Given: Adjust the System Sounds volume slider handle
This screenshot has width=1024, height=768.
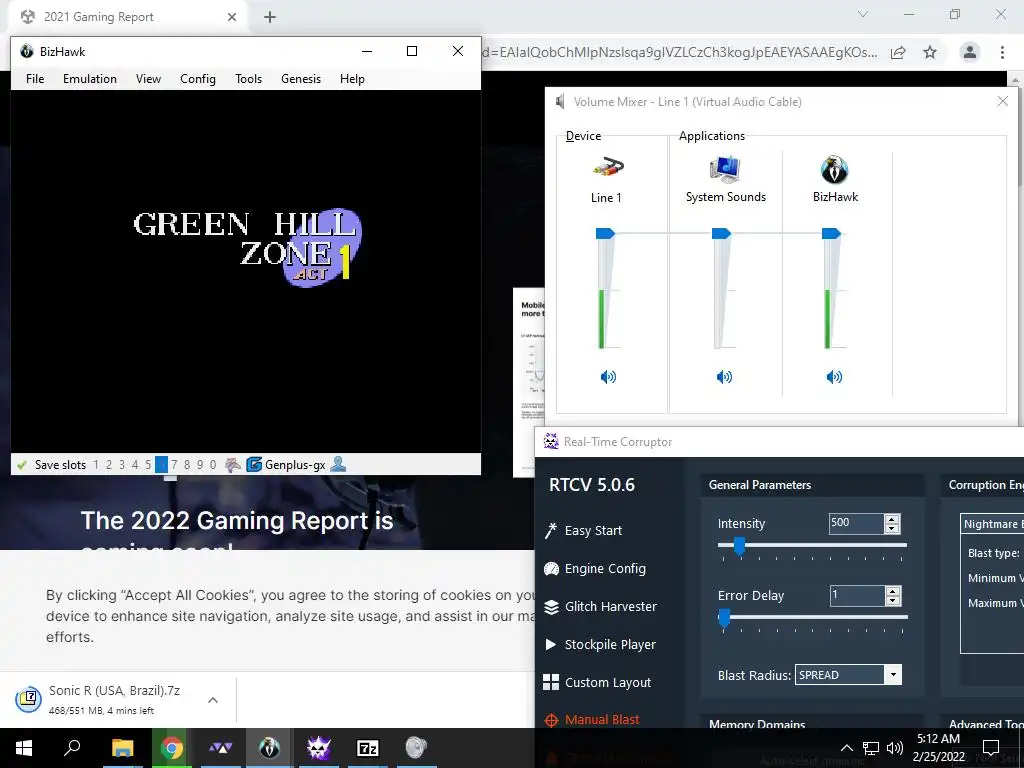Looking at the screenshot, I should pyautogui.click(x=721, y=233).
